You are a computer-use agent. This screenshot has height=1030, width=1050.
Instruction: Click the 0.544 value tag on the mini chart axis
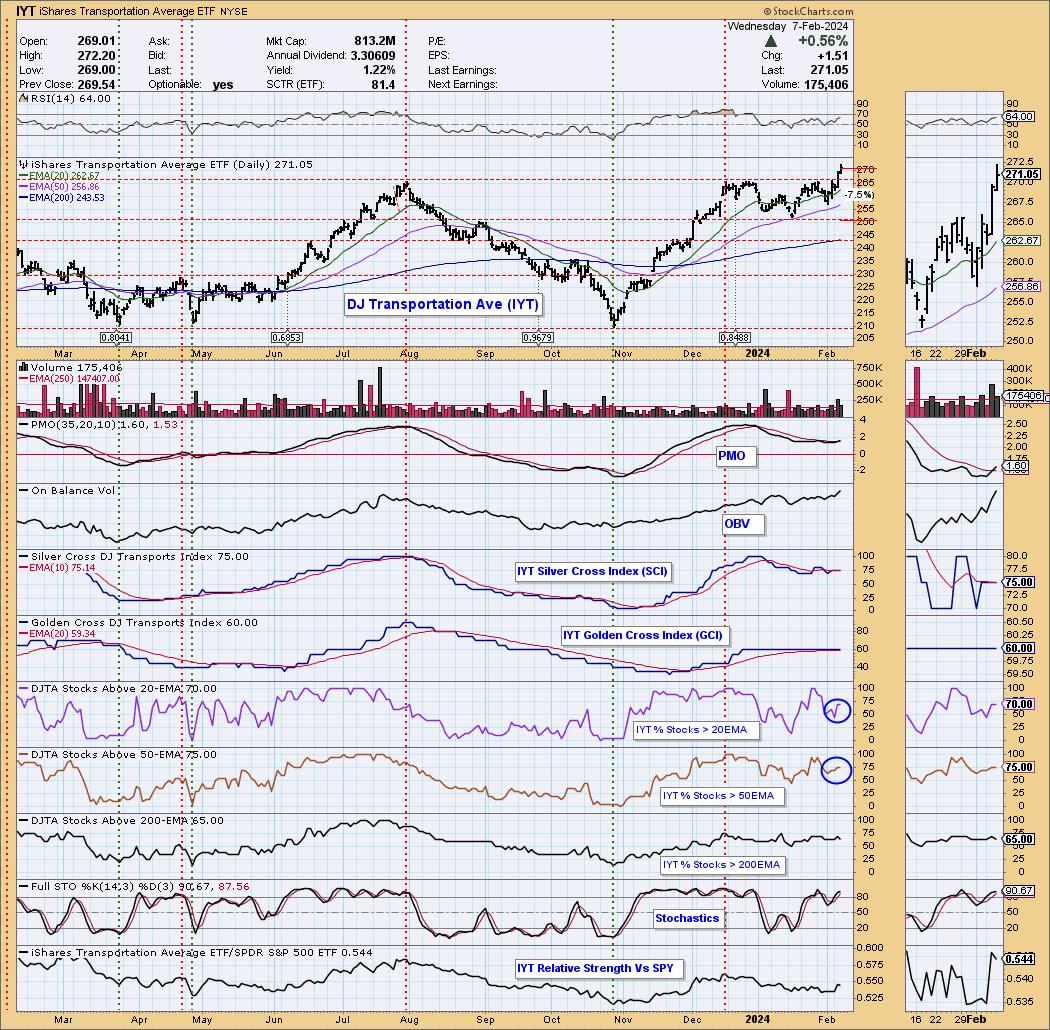coord(1019,959)
